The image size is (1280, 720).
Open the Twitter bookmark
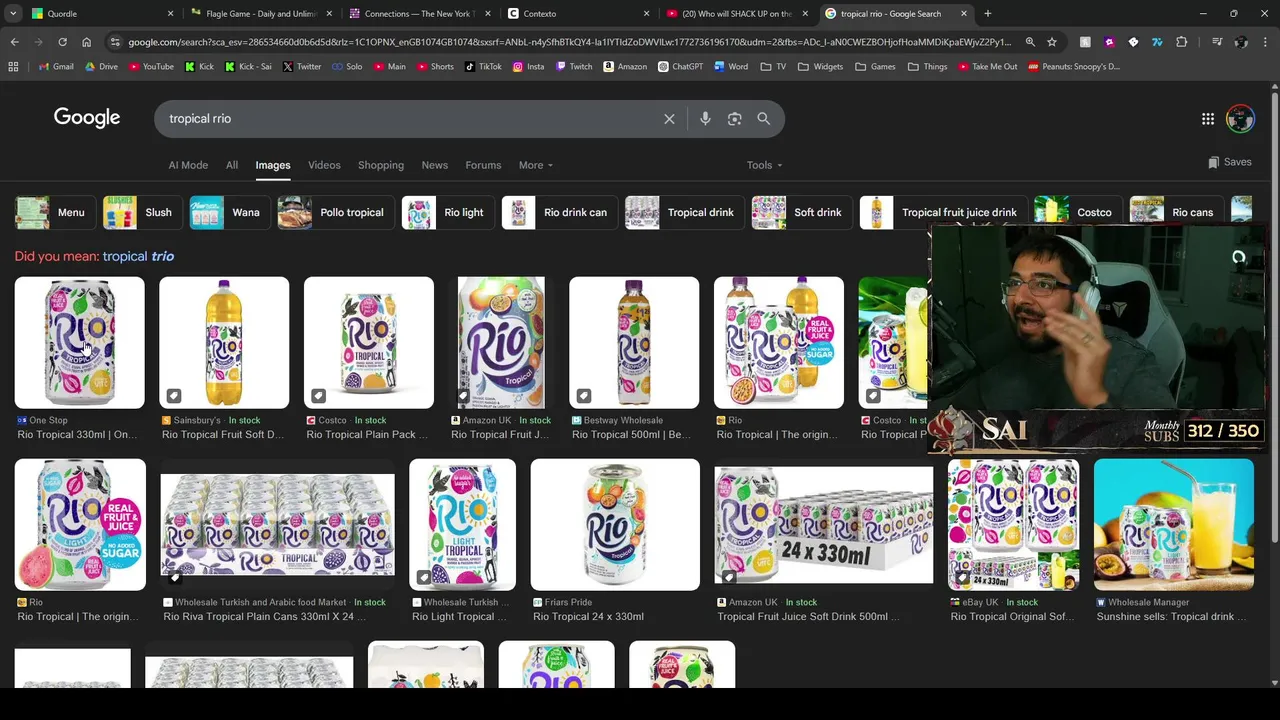[301, 67]
